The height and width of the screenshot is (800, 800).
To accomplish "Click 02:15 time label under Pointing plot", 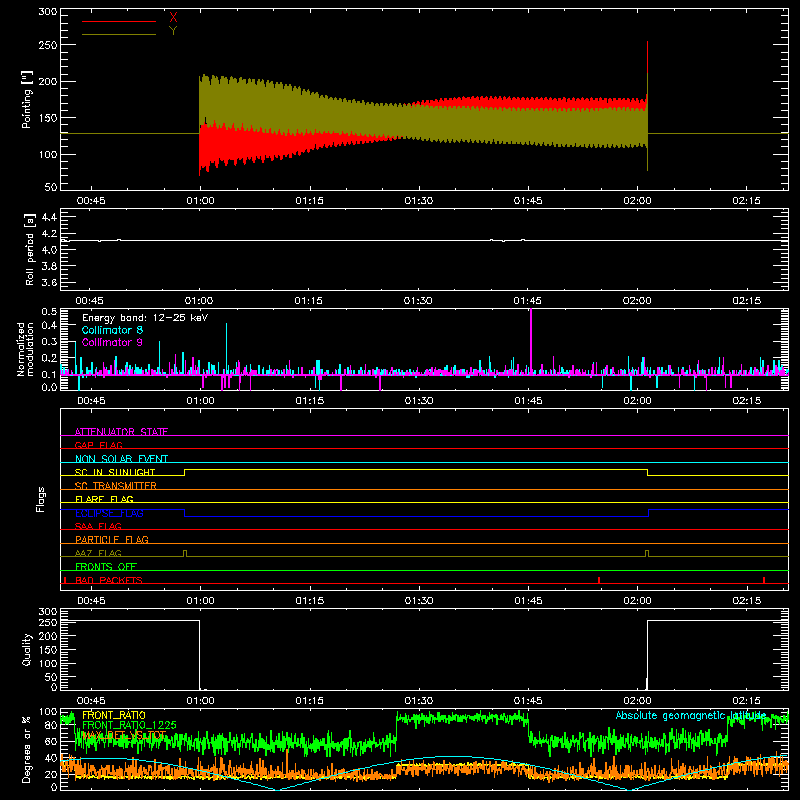I will [746, 201].
